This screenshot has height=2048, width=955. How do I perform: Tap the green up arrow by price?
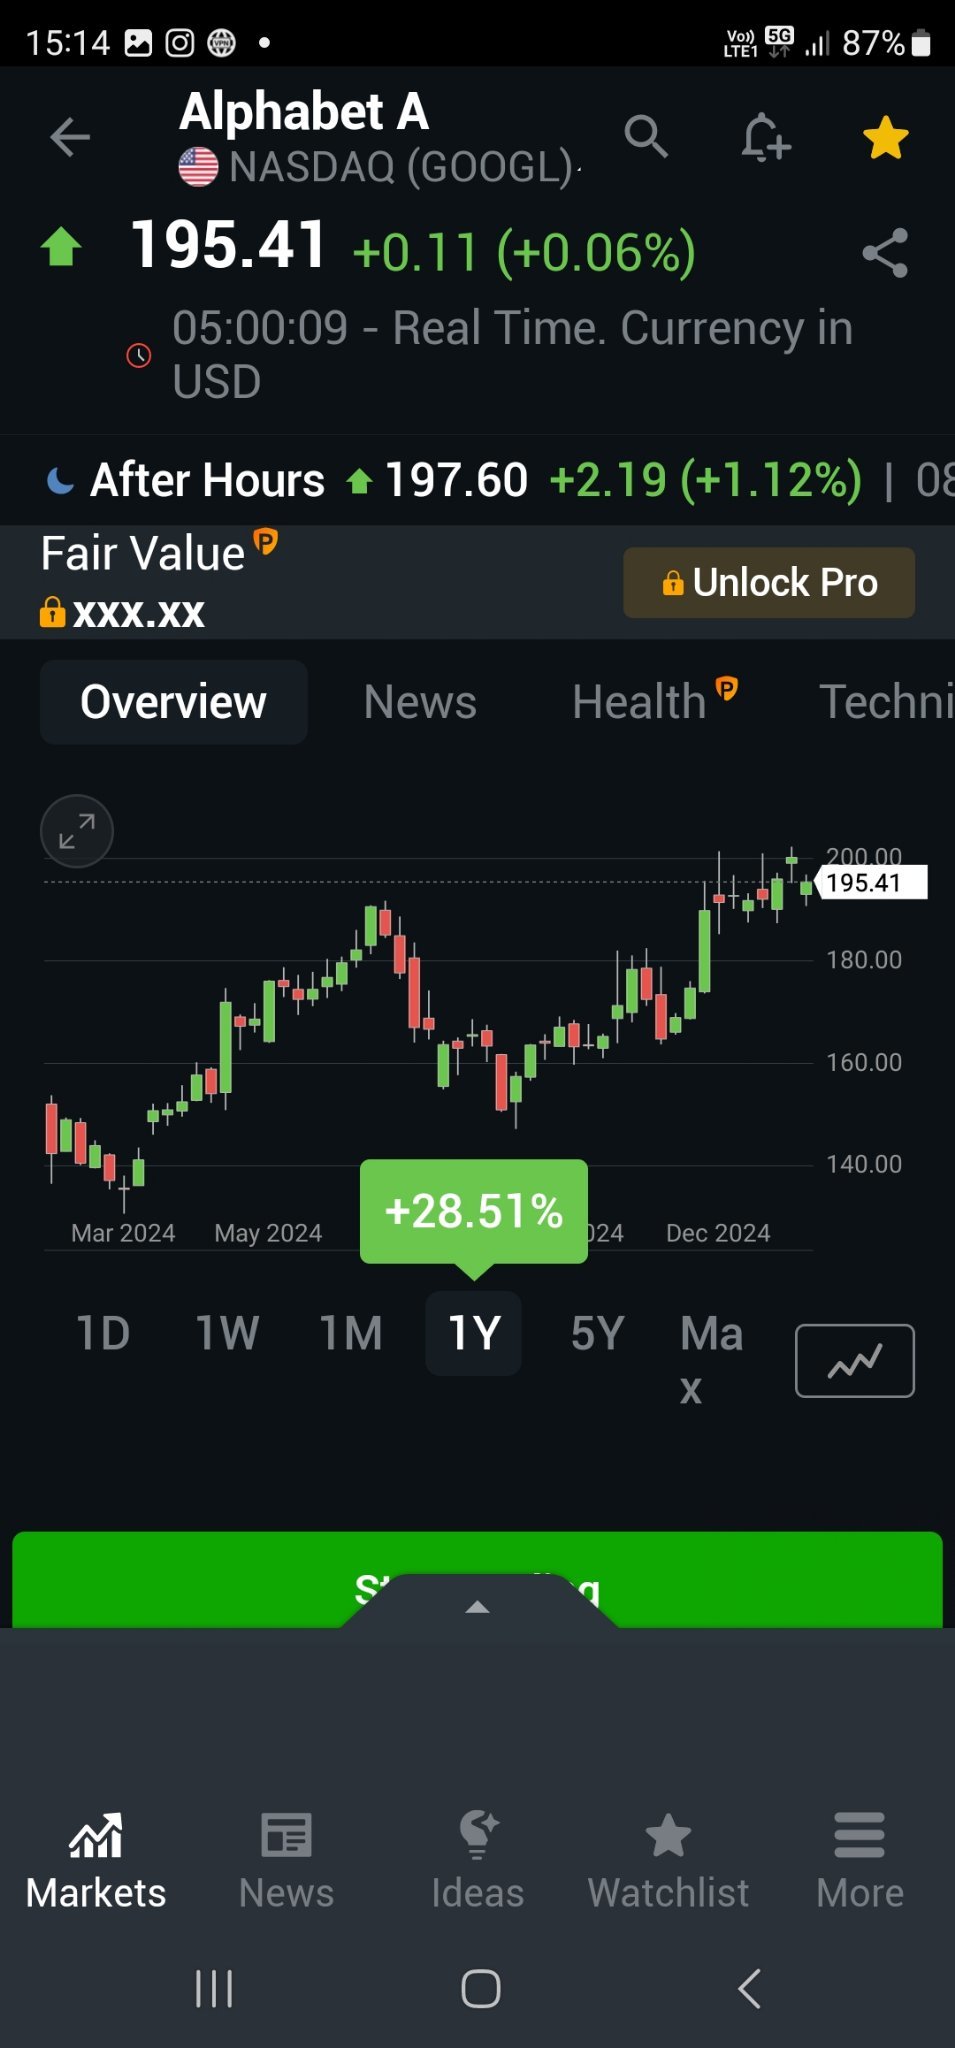pos(61,246)
